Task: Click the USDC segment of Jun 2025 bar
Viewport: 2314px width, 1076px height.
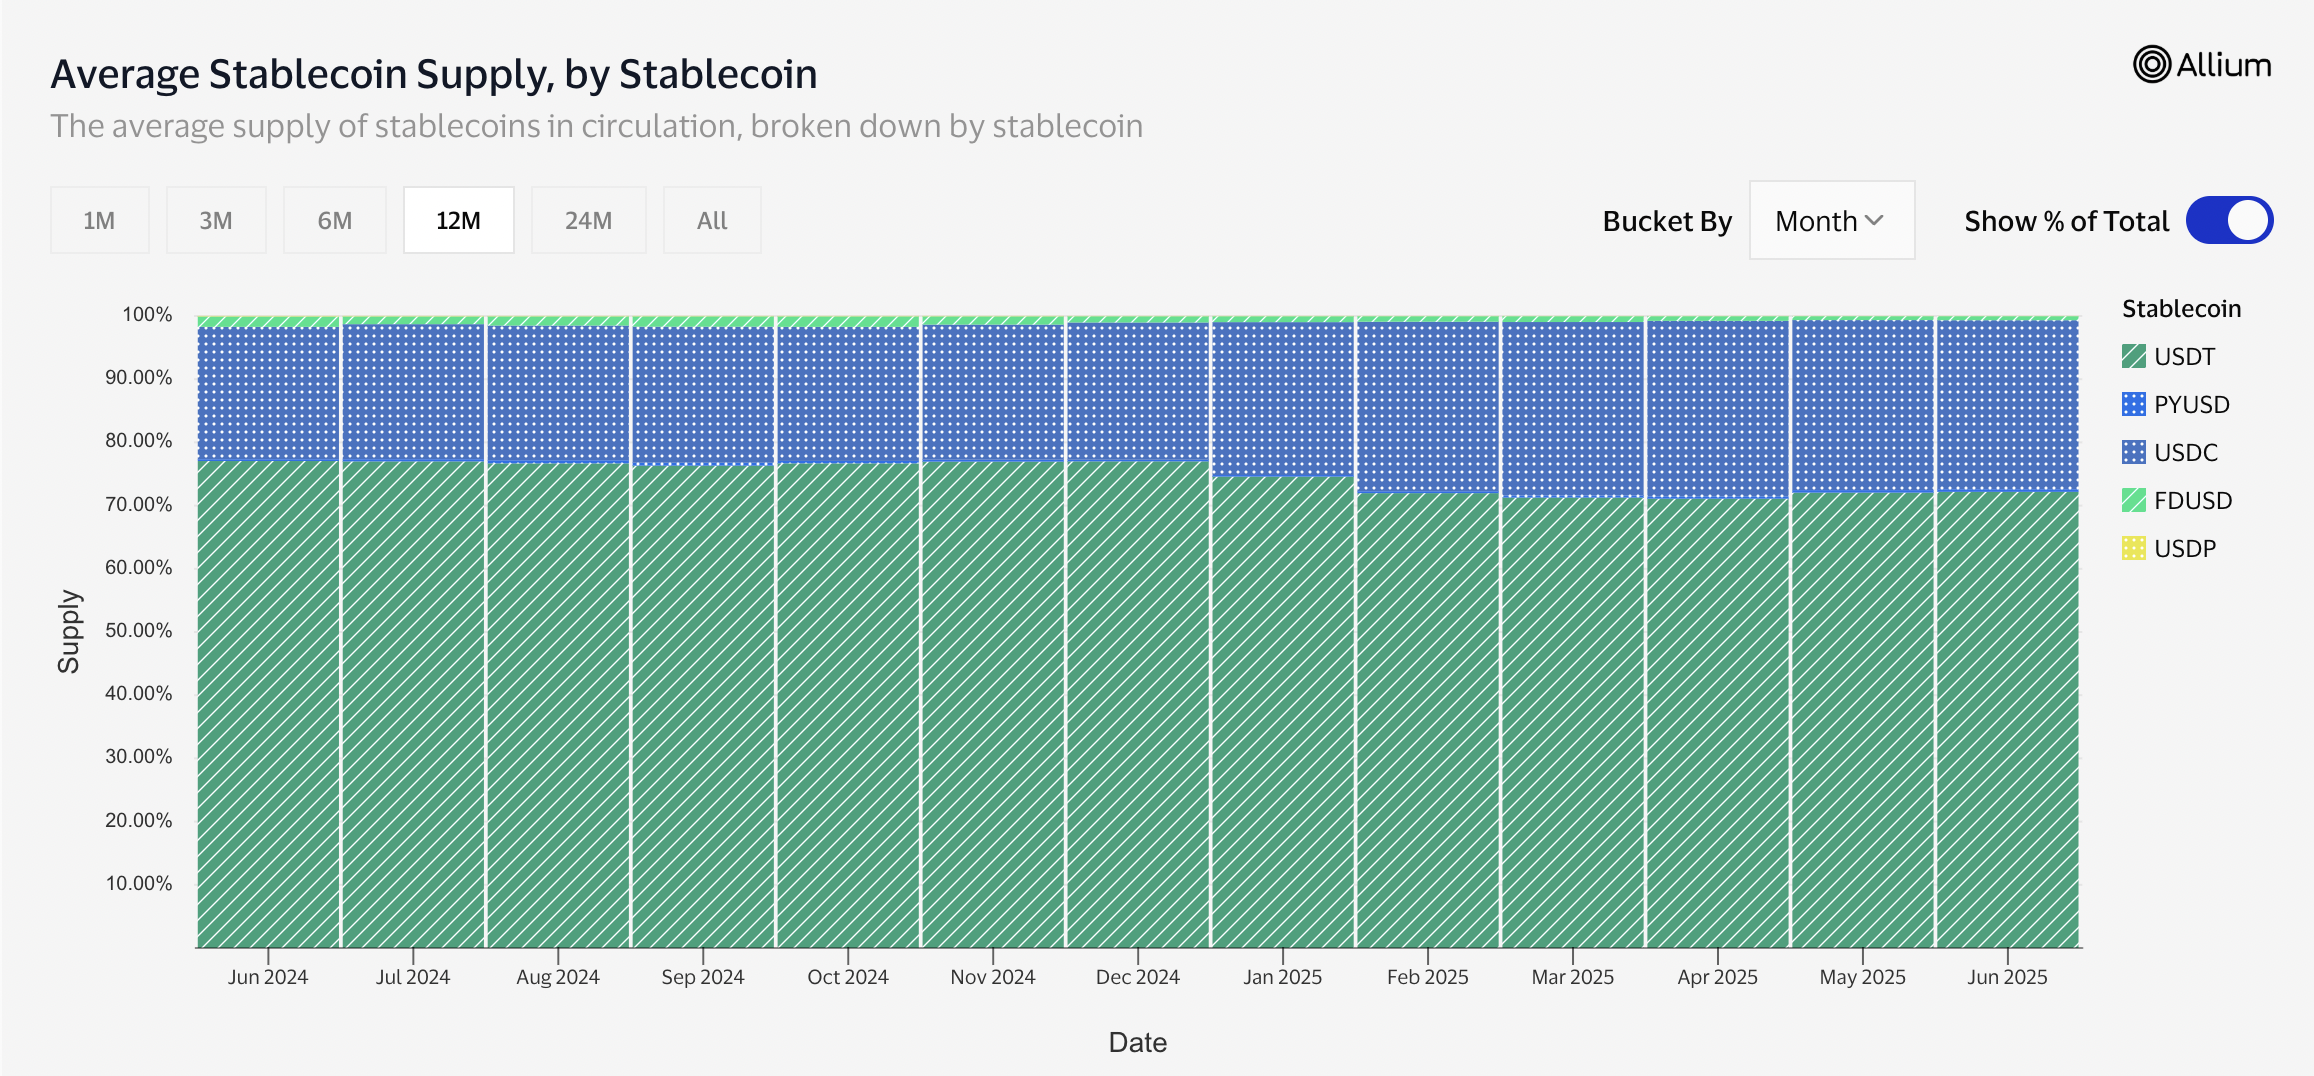Action: tap(2007, 405)
